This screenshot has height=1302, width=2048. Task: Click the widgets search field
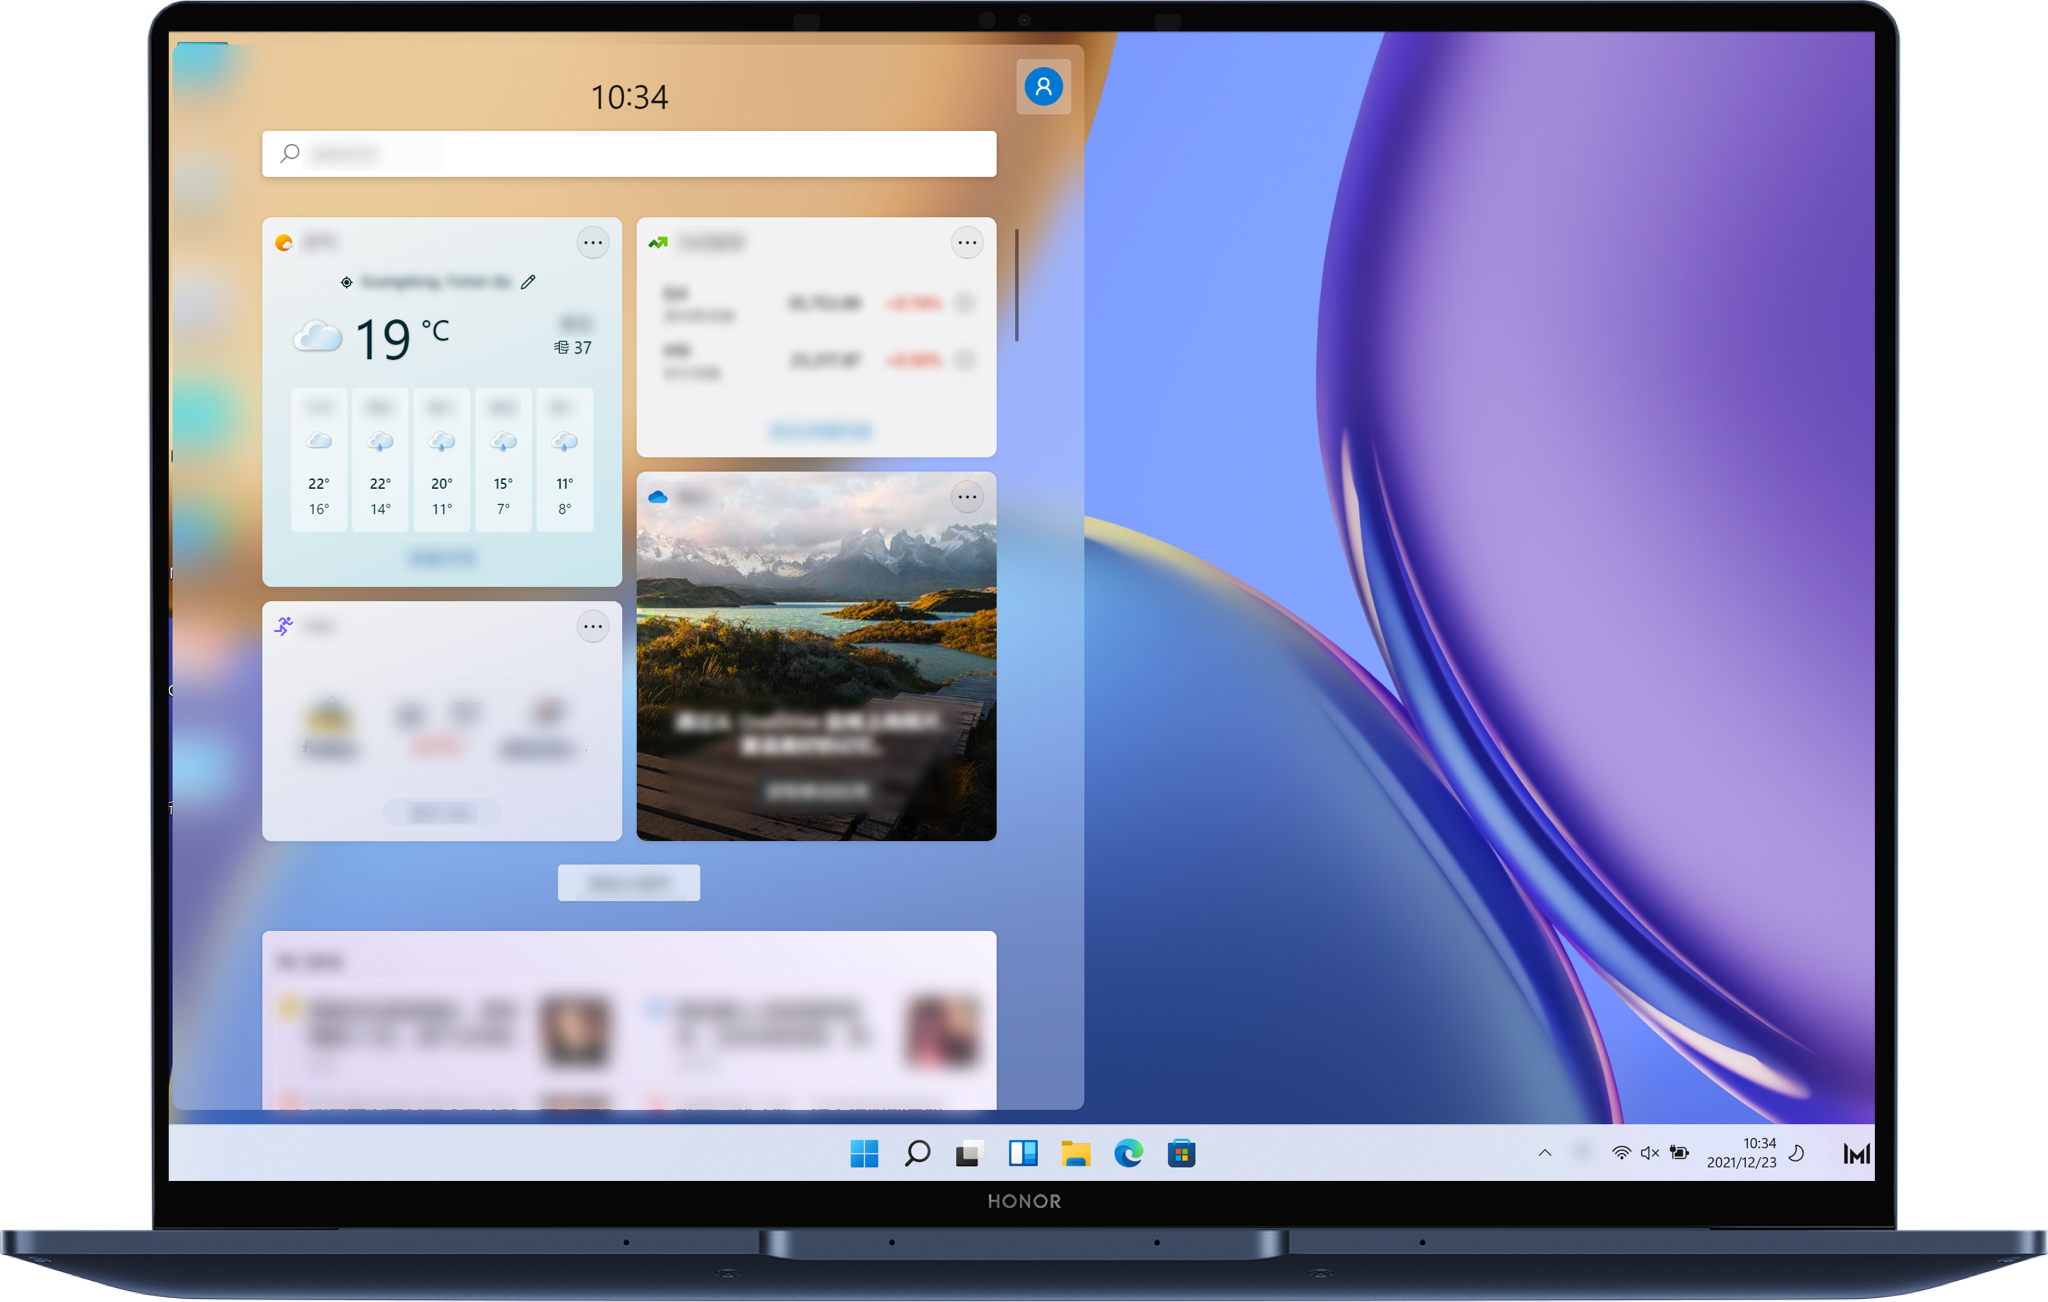click(630, 154)
